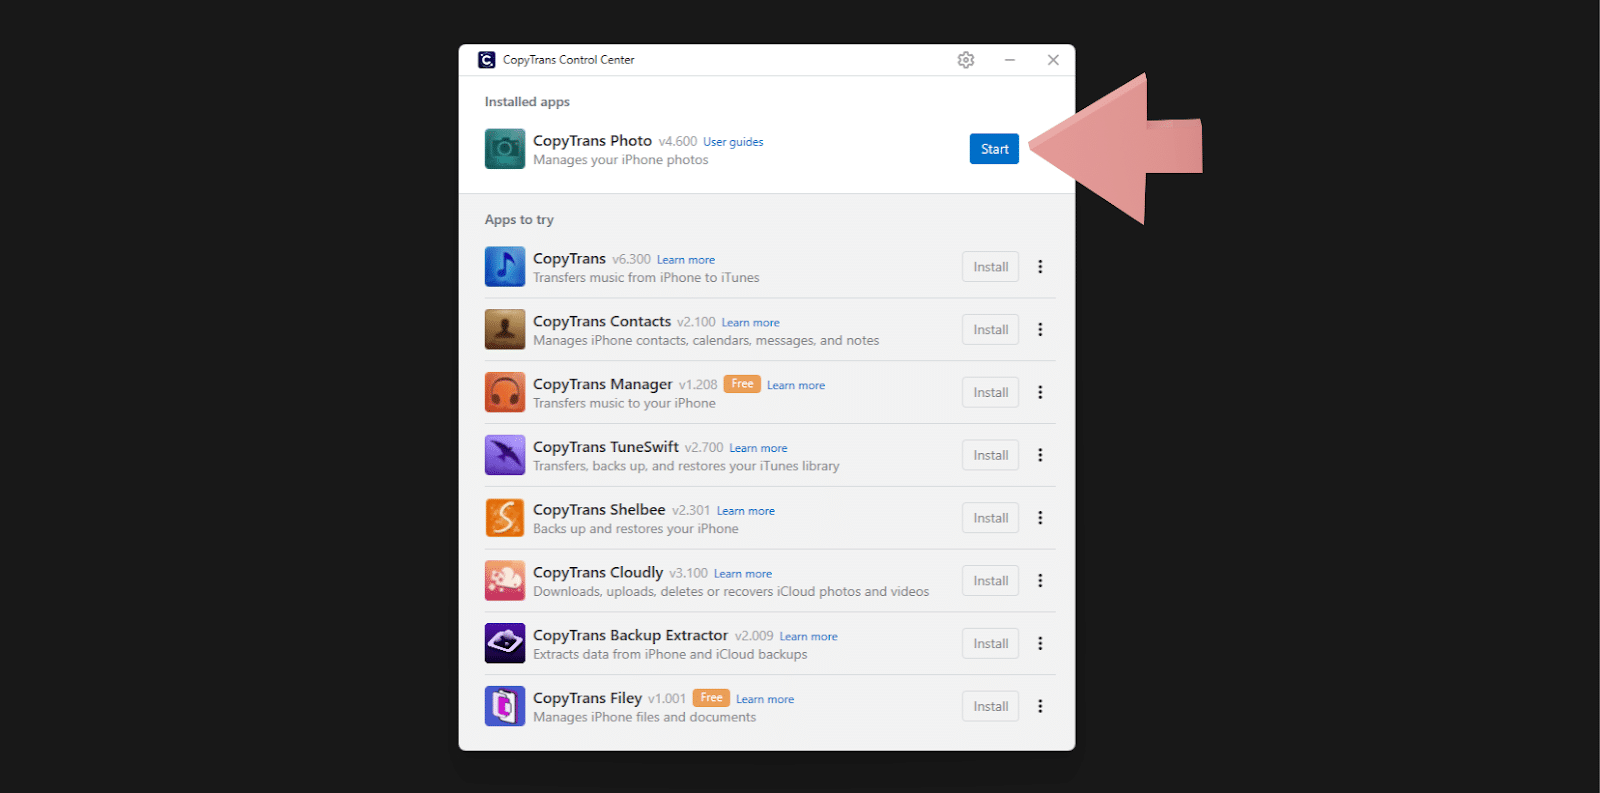Click the CopyTrans Backup Extractor icon
This screenshot has height=793, width=1600.
pos(505,643)
